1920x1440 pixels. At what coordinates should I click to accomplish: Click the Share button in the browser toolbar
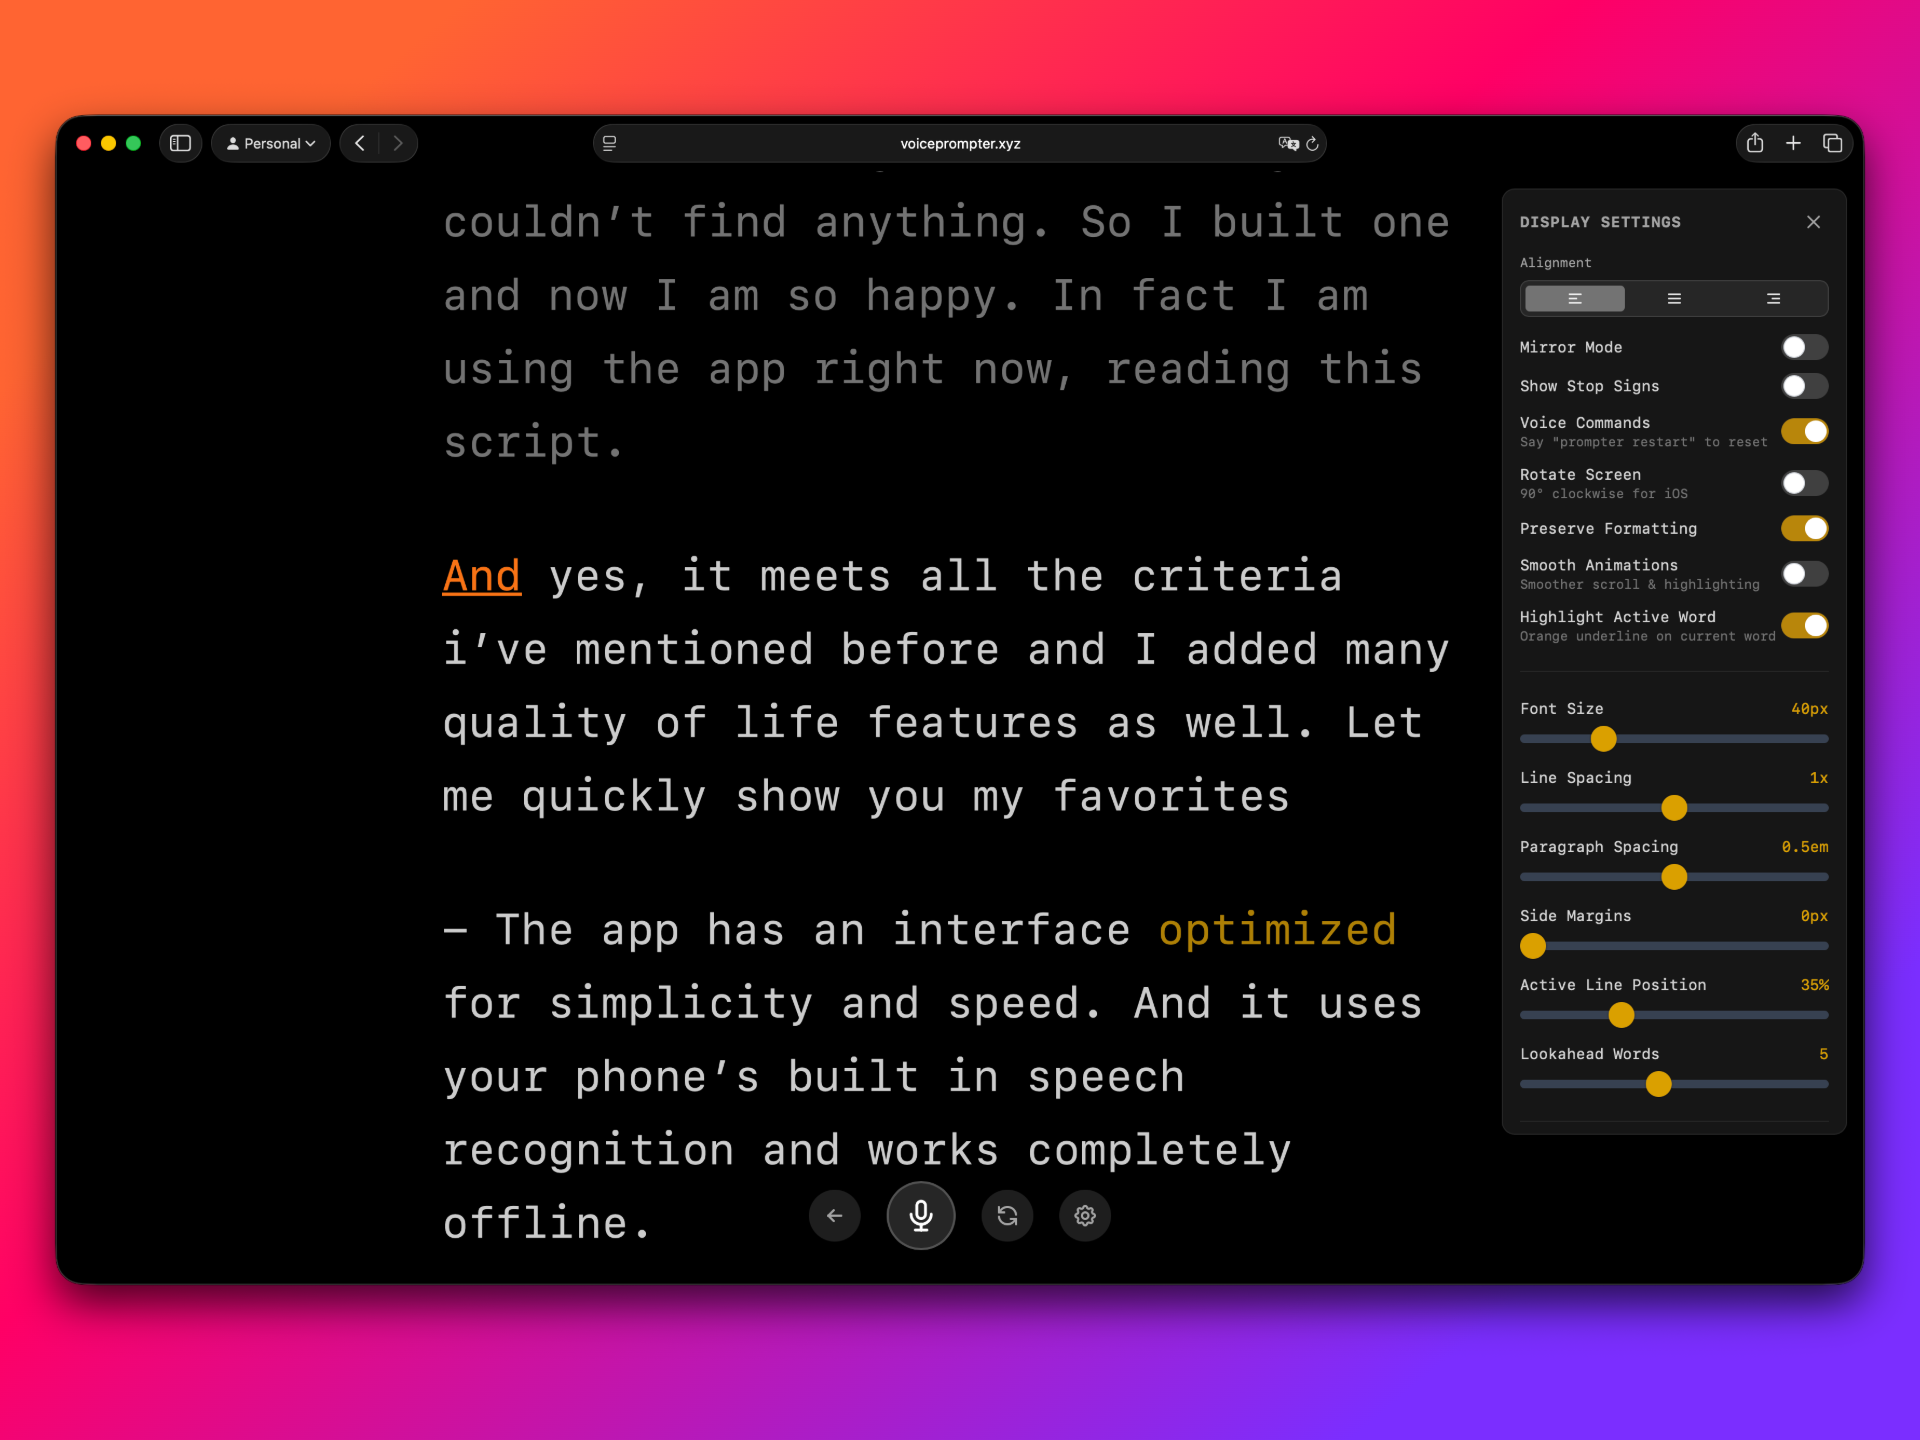point(1754,143)
